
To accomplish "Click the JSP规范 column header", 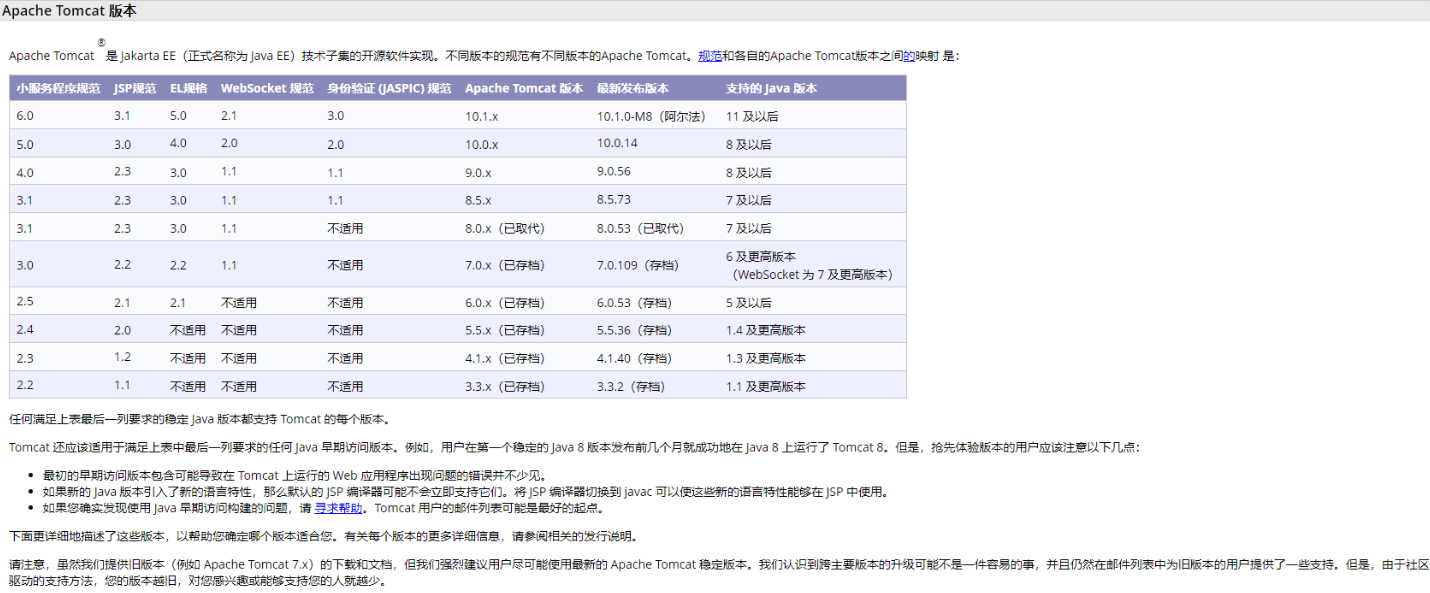I will click(x=135, y=88).
